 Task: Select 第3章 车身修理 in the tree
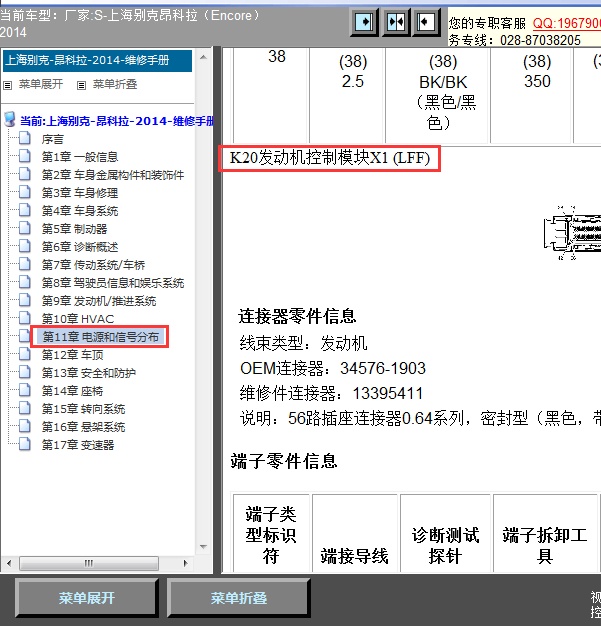tap(80, 193)
